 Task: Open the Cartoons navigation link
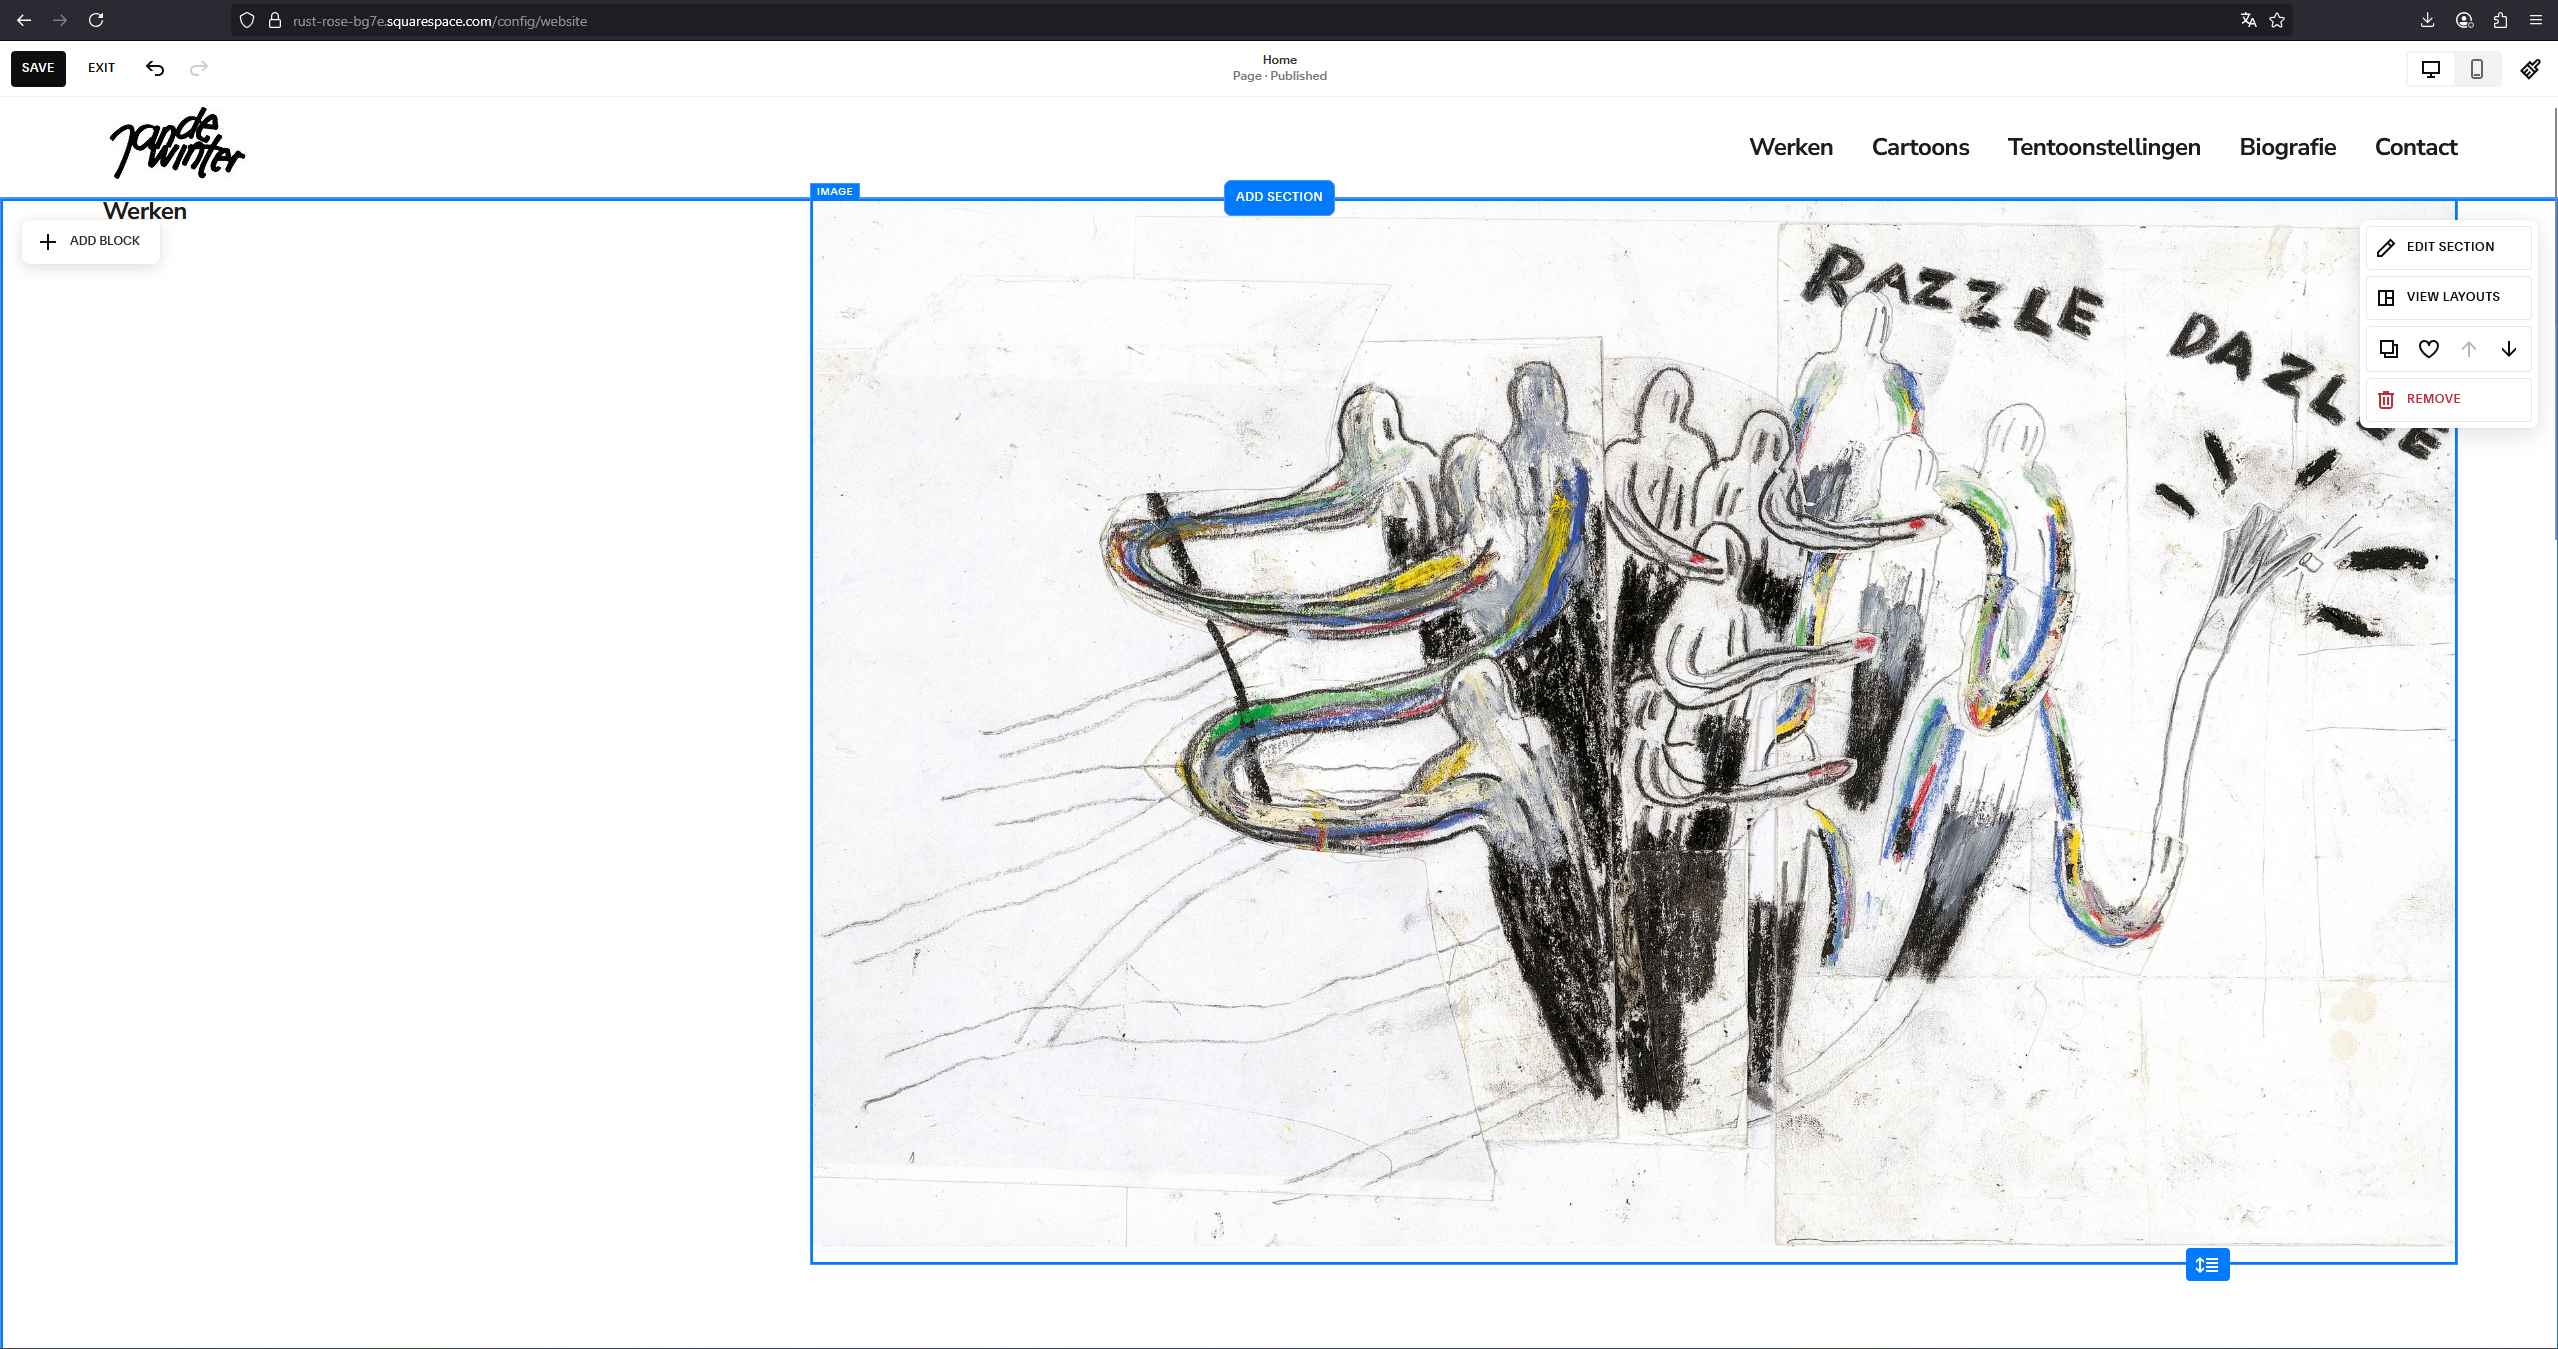click(1920, 147)
